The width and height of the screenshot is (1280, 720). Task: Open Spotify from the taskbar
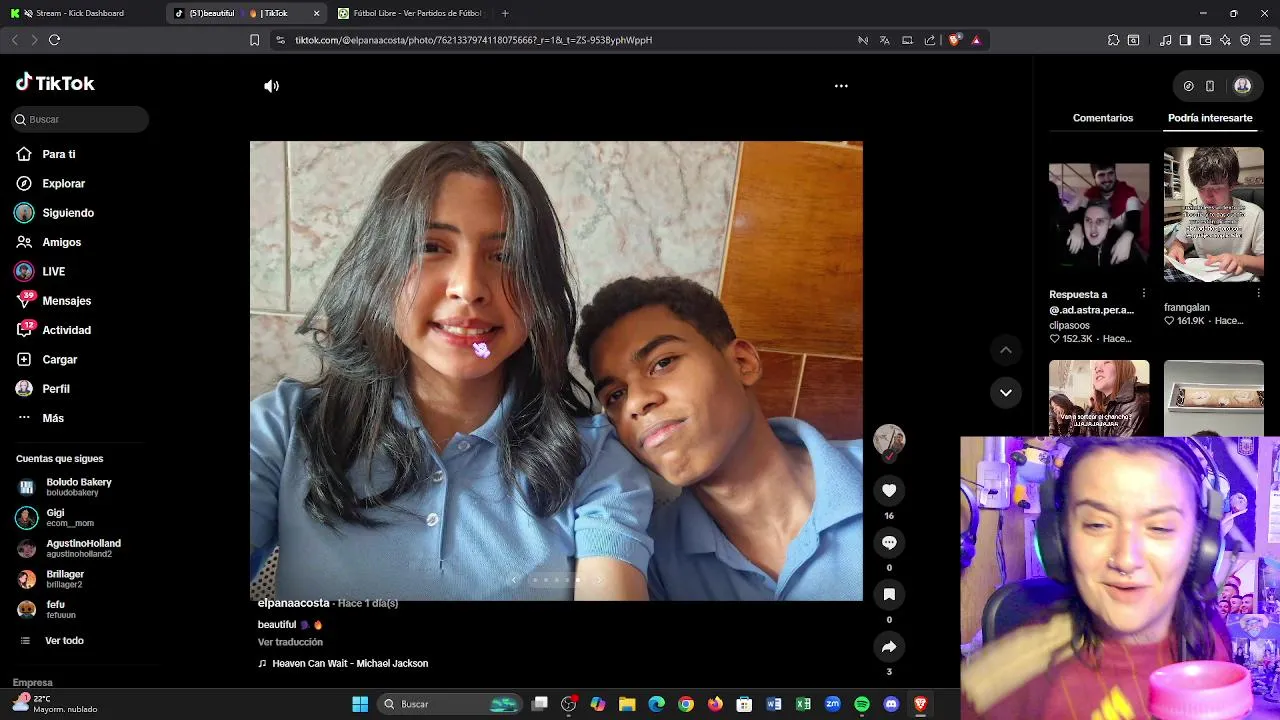(862, 704)
